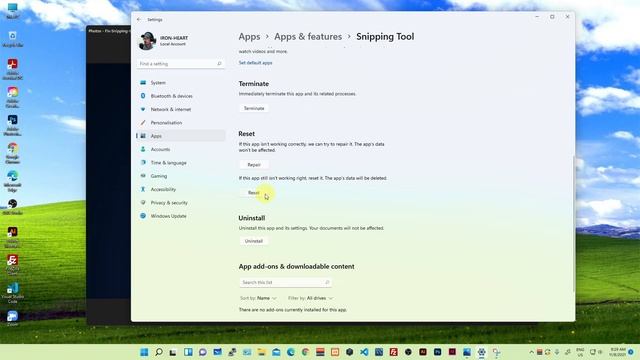
Task: Open Privacy & security settings
Action: (181, 202)
